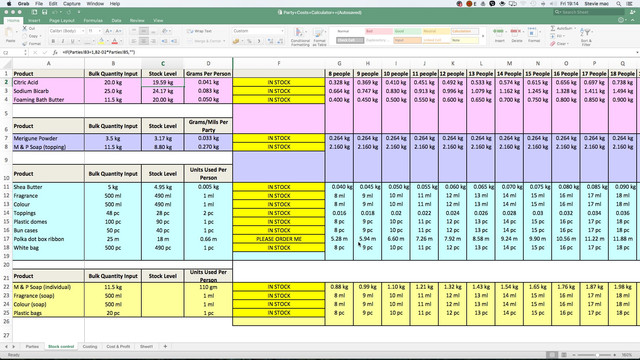Image resolution: width=640 pixels, height=360 pixels.
Task: Open the Formulas ribbon tab
Action: point(93,20)
